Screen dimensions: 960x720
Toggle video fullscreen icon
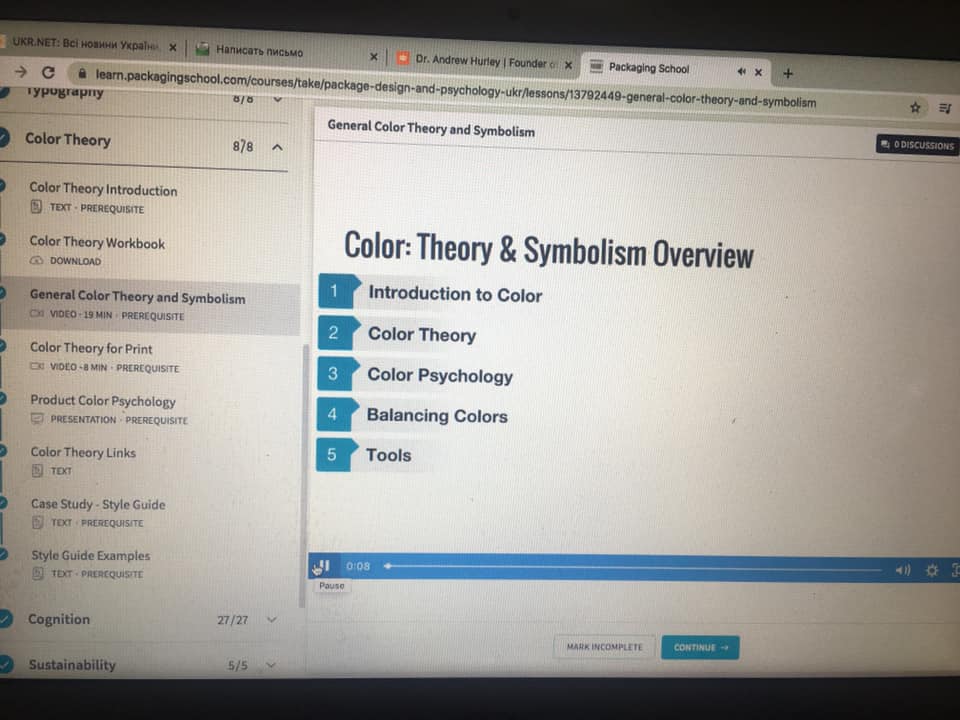956,571
